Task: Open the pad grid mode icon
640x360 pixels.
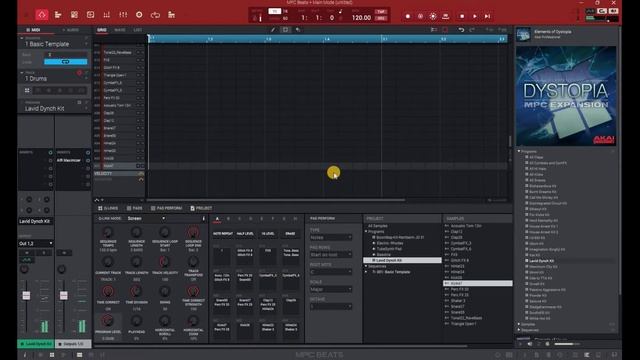Action: tap(74, 15)
